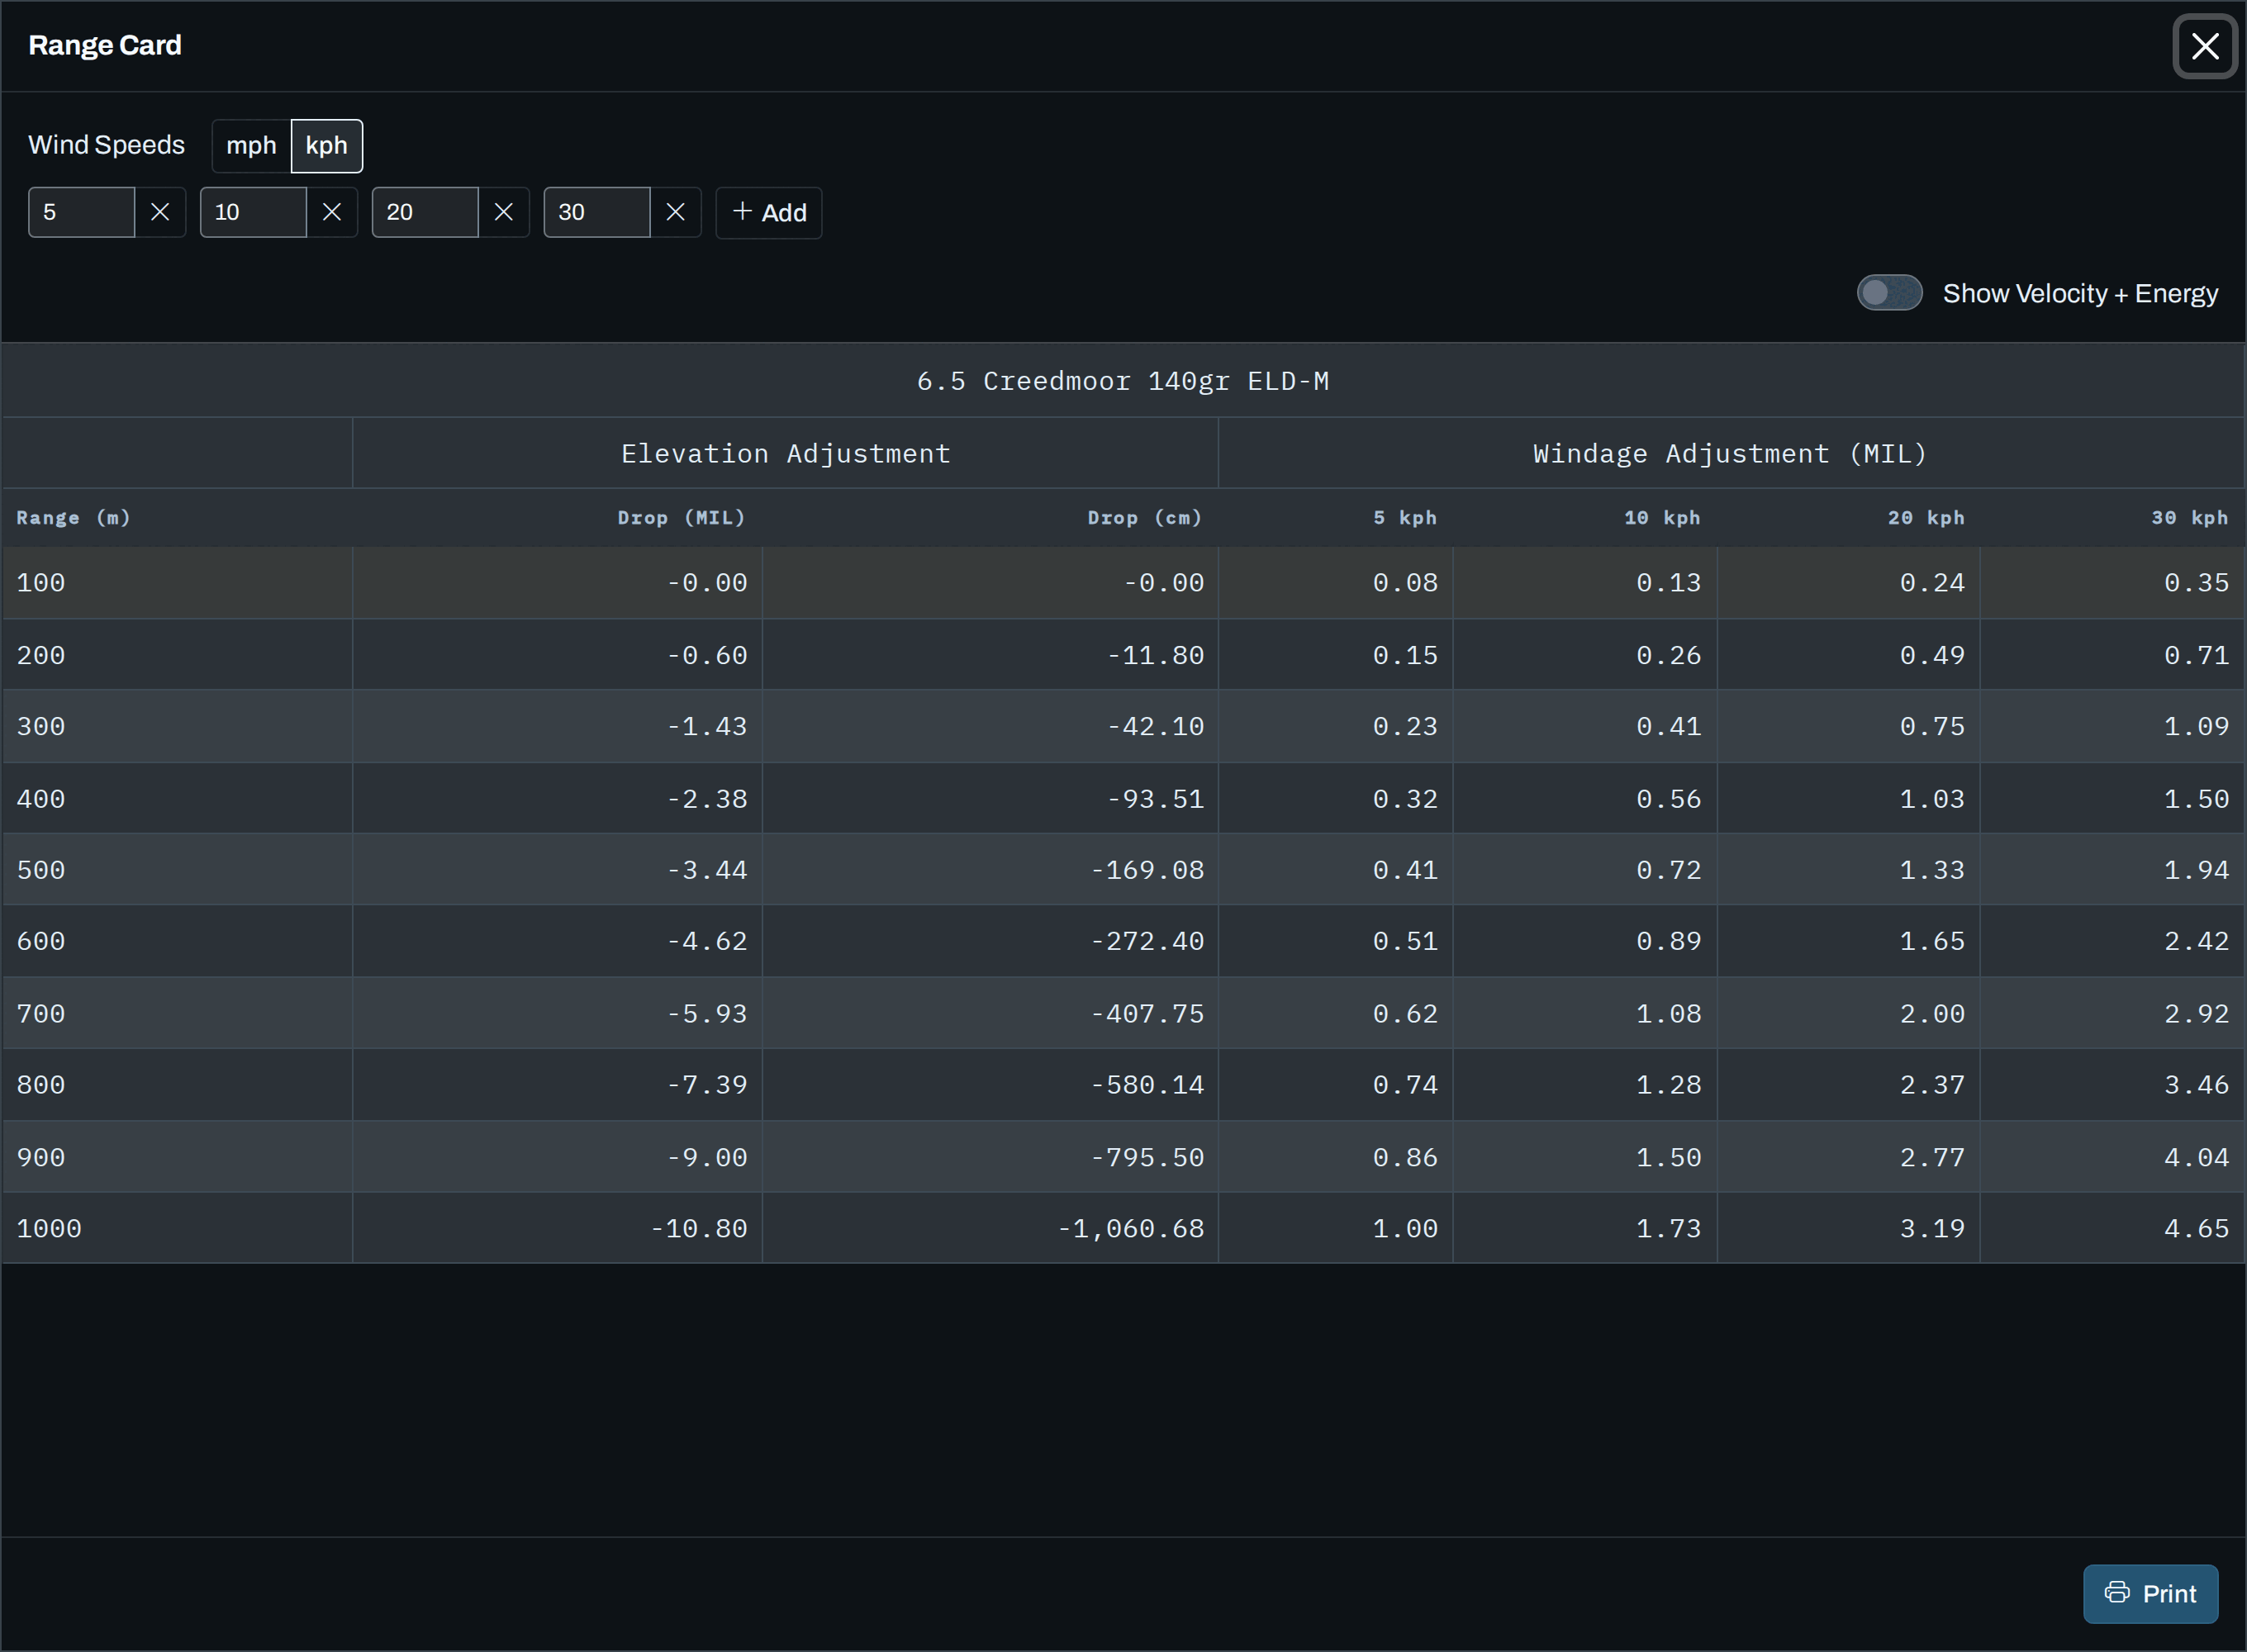Select the 300 range row cell
Image resolution: width=2247 pixels, height=1652 pixels.
[178, 726]
